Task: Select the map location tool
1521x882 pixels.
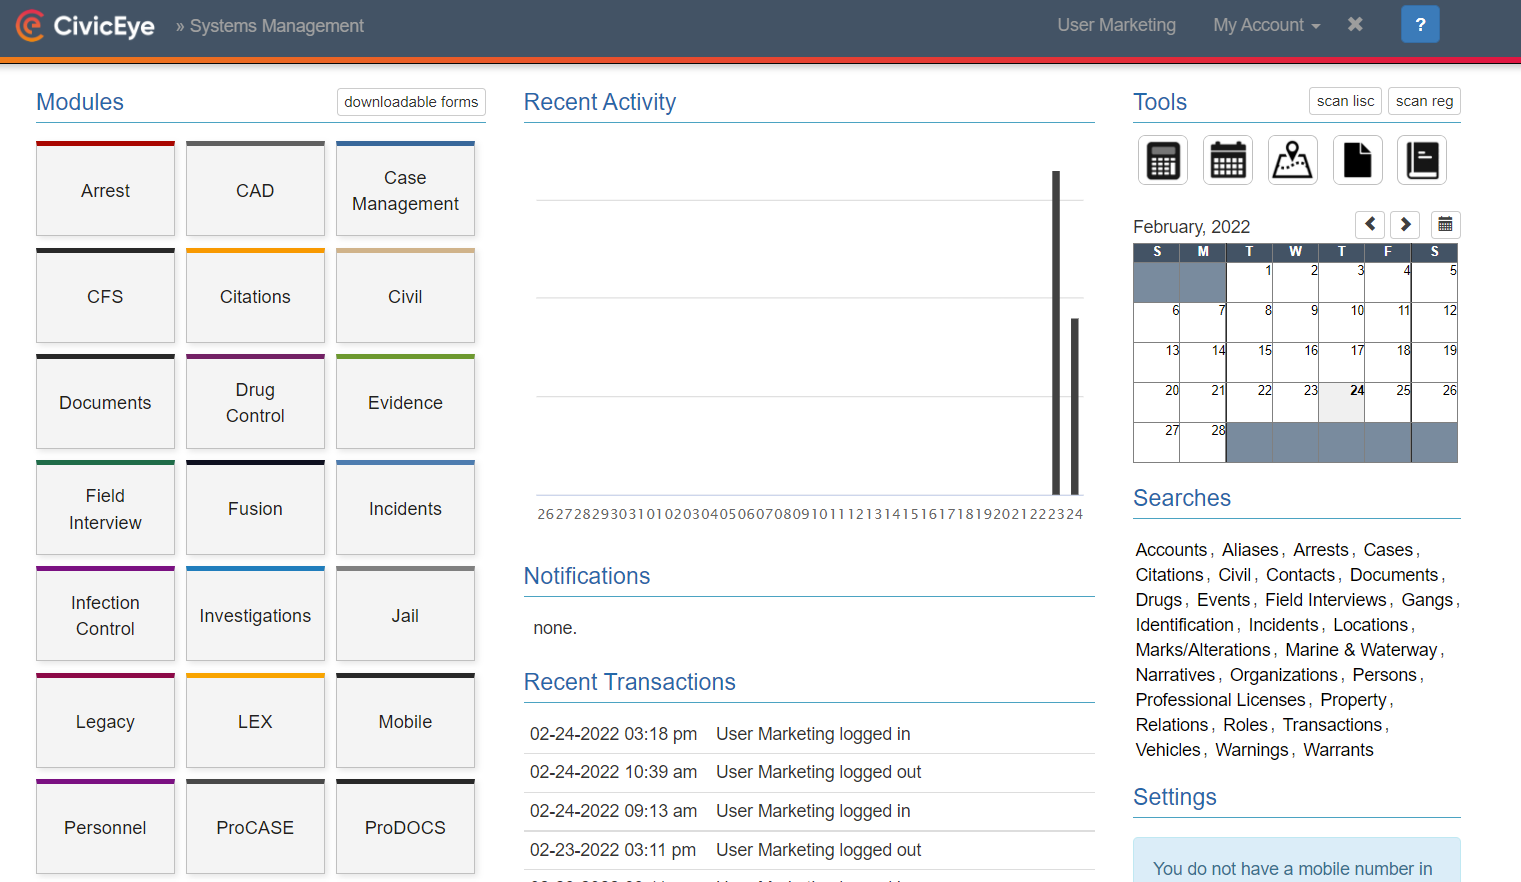Action: coord(1292,159)
